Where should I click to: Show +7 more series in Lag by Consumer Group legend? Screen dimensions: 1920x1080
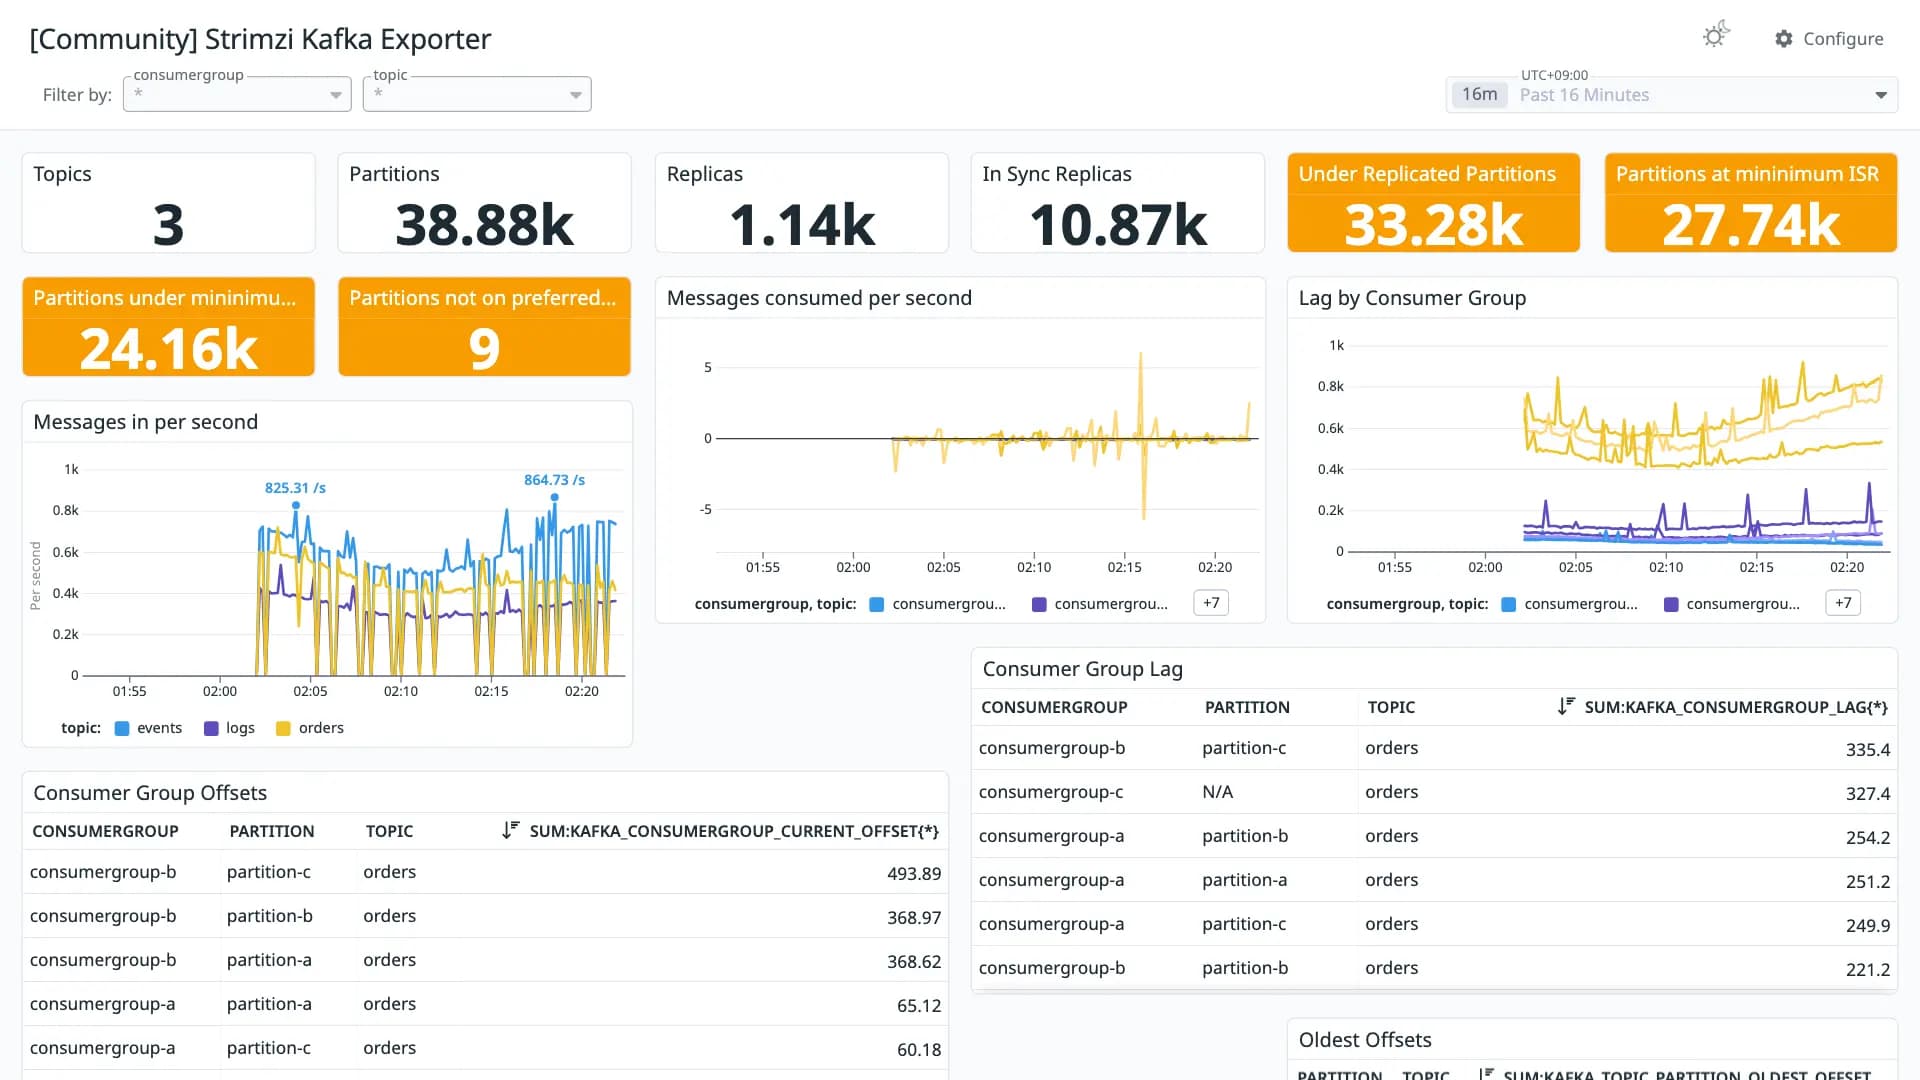tap(1843, 603)
